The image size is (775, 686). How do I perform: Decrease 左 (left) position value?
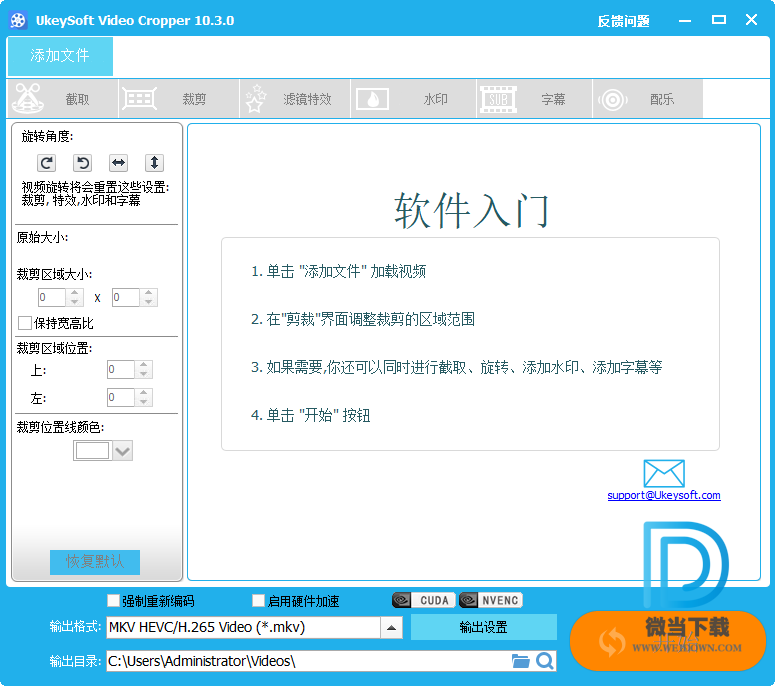143,402
